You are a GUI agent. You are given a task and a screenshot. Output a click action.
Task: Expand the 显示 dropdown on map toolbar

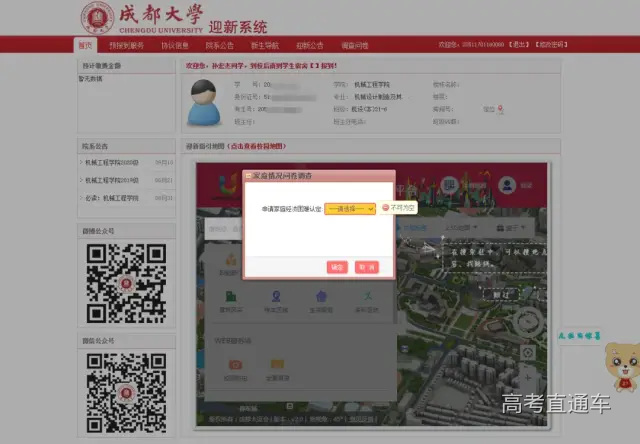click(511, 227)
